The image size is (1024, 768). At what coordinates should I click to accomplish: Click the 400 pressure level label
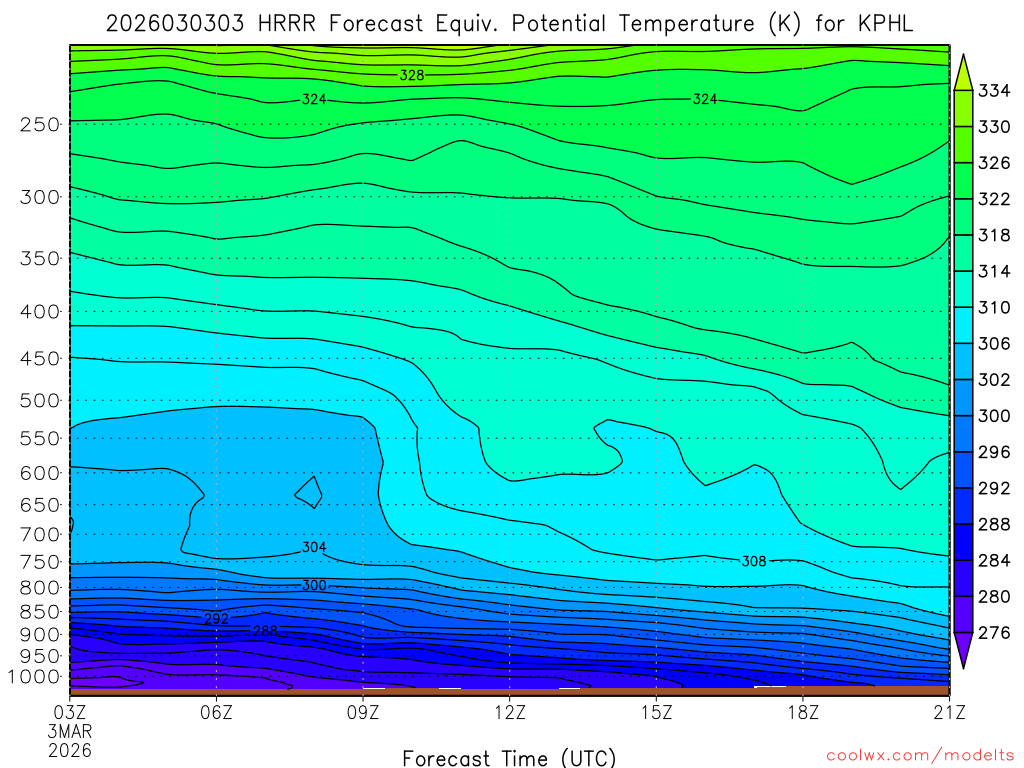40,312
